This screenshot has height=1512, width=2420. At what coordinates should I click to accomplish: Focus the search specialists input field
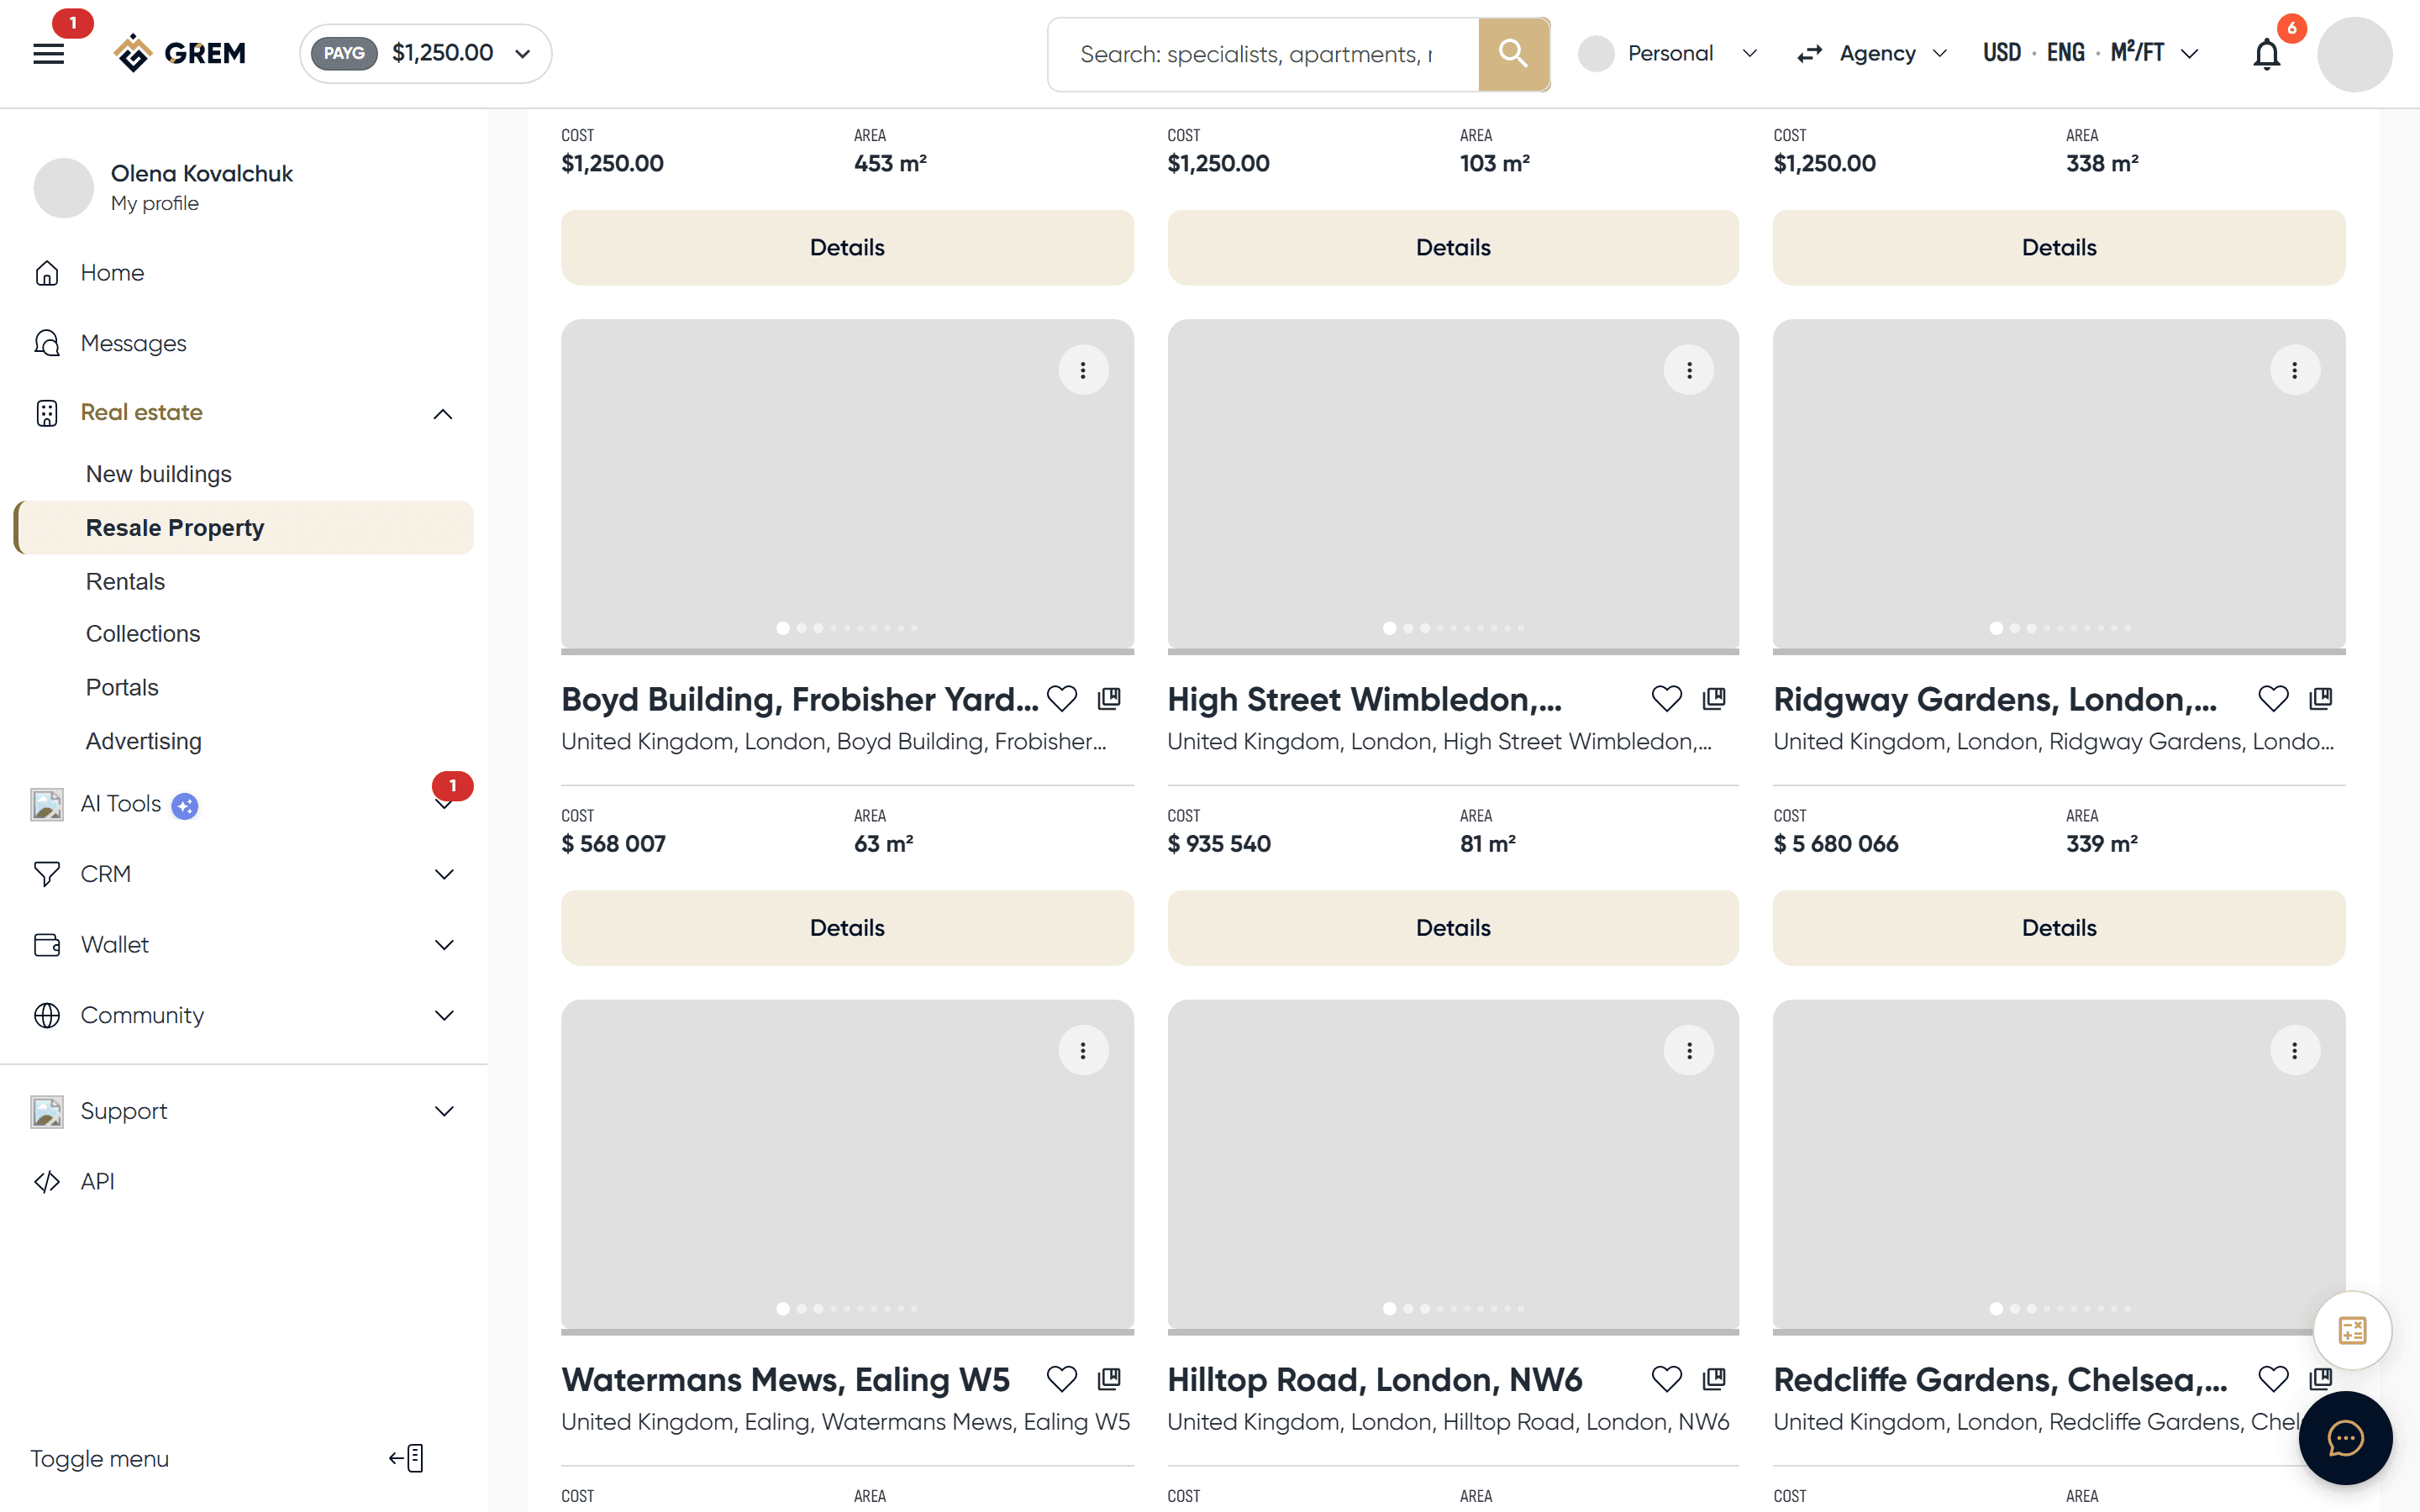pyautogui.click(x=1263, y=54)
